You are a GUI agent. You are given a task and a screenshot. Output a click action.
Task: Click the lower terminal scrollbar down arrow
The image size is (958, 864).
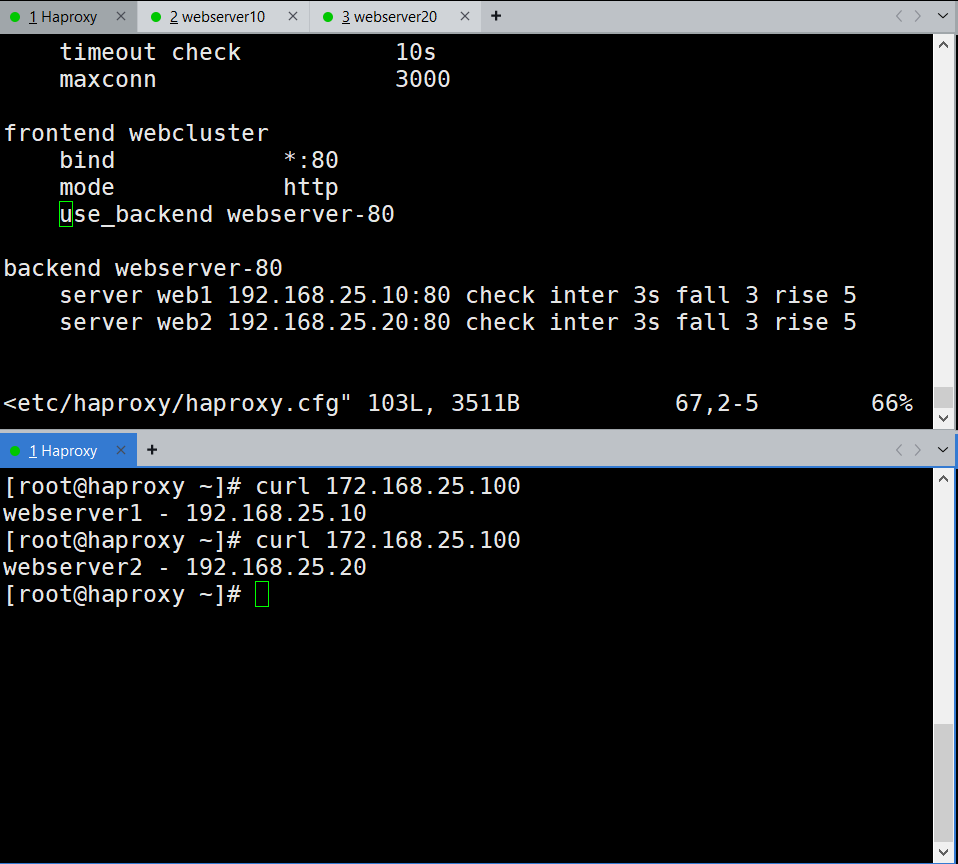click(x=943, y=852)
